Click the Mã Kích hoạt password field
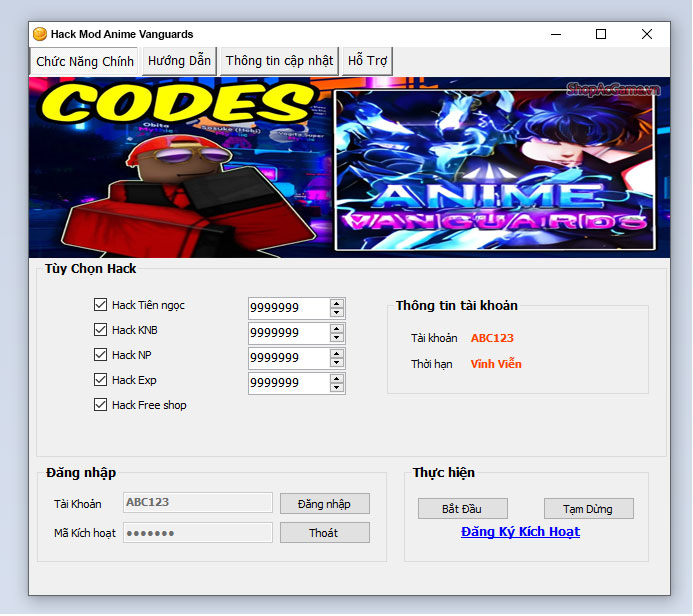Viewport: 693px width, 616px height. tap(198, 532)
